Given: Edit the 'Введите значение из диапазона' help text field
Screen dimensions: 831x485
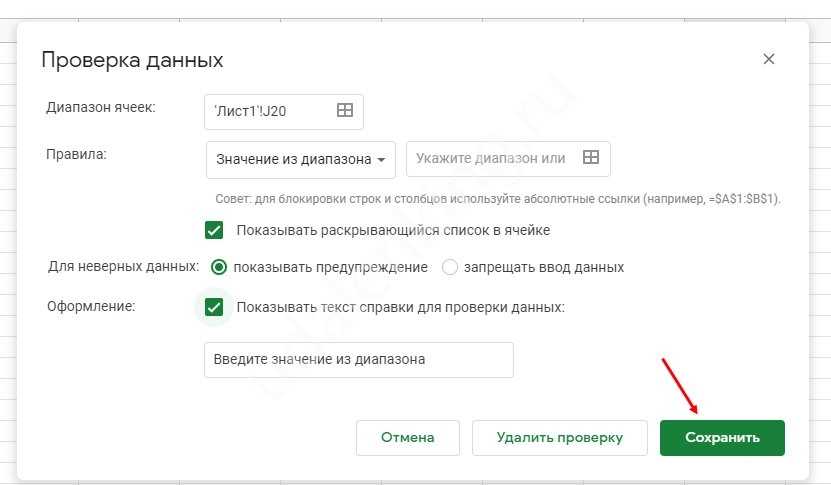Looking at the screenshot, I should pos(358,360).
